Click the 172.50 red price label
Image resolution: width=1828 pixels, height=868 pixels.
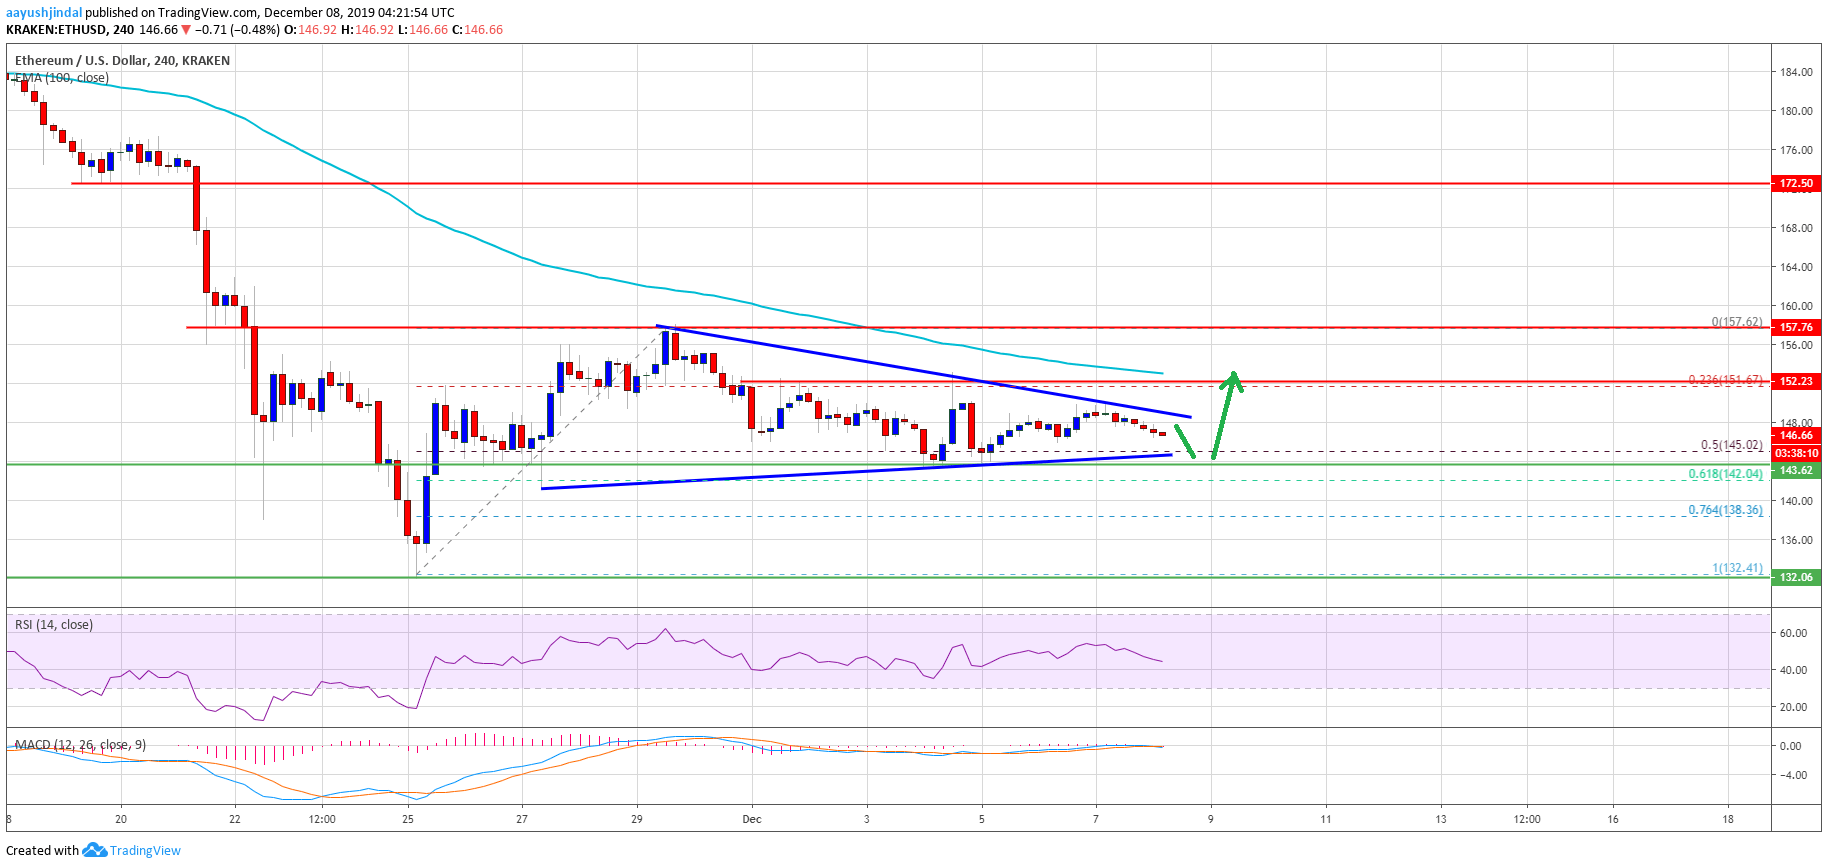pyautogui.click(x=1796, y=183)
